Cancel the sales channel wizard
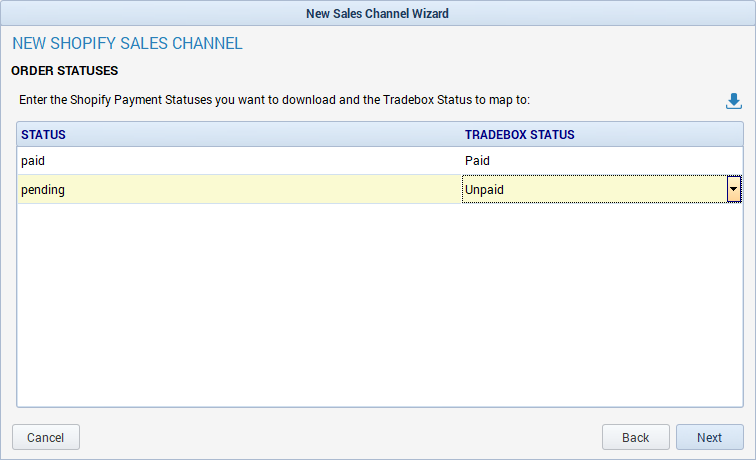 pos(46,437)
